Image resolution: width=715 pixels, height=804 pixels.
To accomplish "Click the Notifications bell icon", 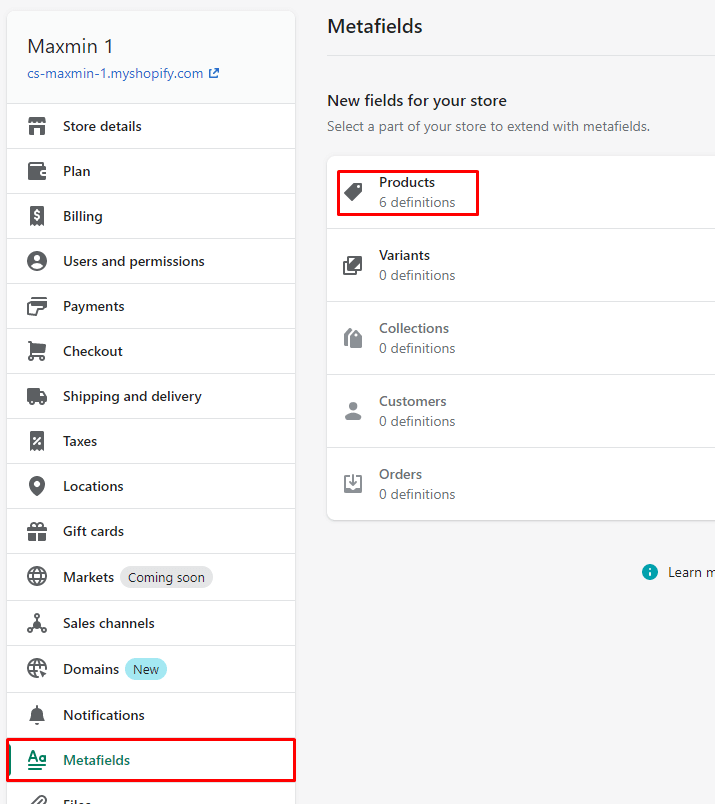I will pyautogui.click(x=37, y=715).
